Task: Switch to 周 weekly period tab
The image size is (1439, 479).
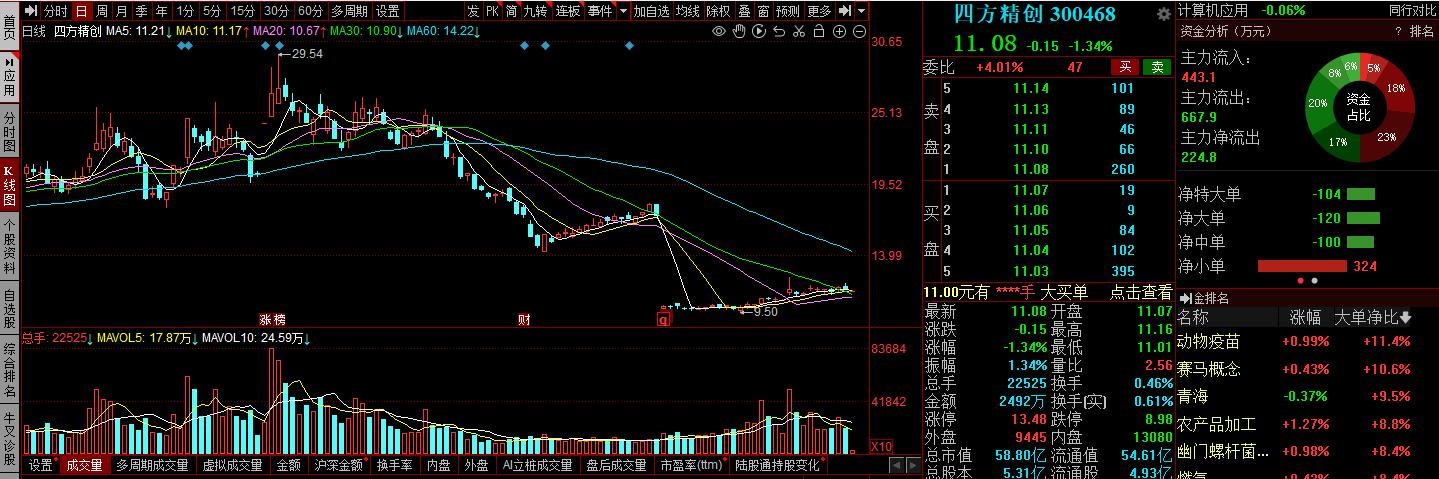Action: coord(102,11)
